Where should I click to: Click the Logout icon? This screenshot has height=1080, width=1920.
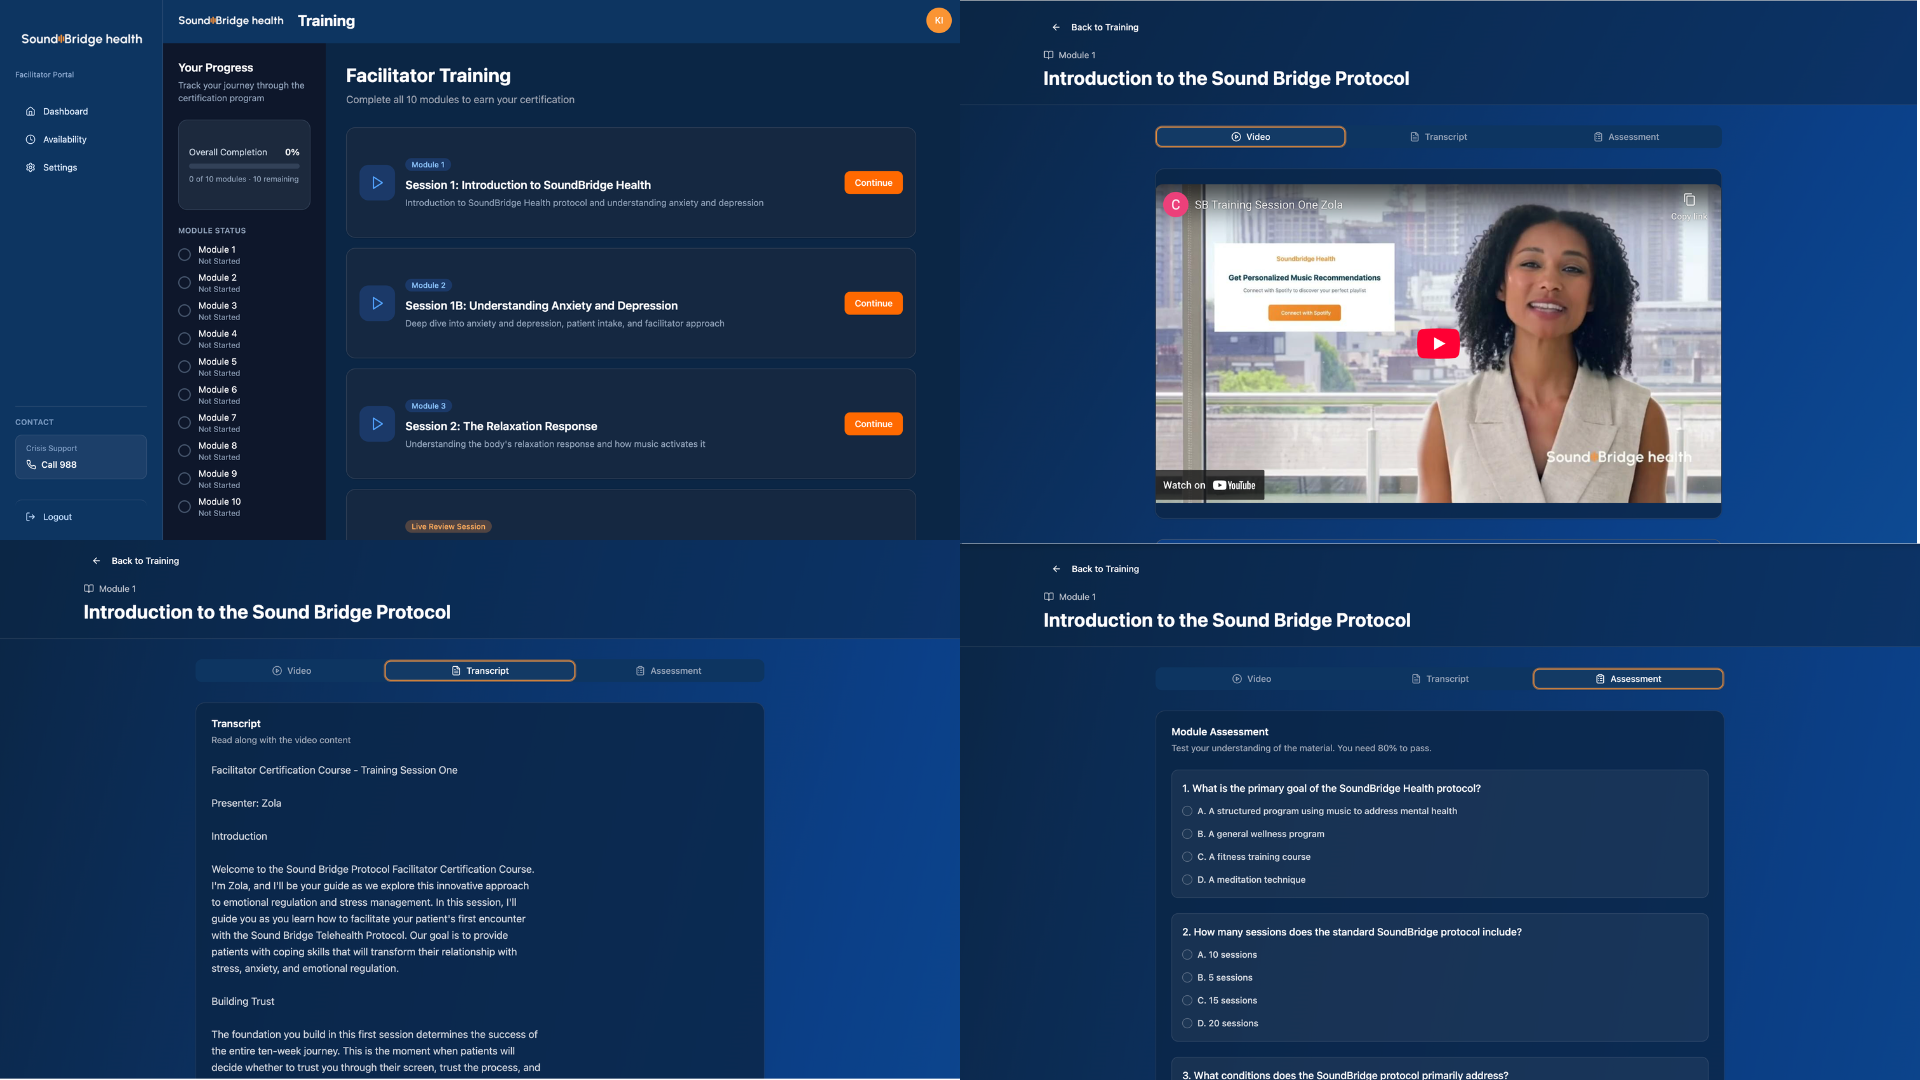pyautogui.click(x=31, y=517)
